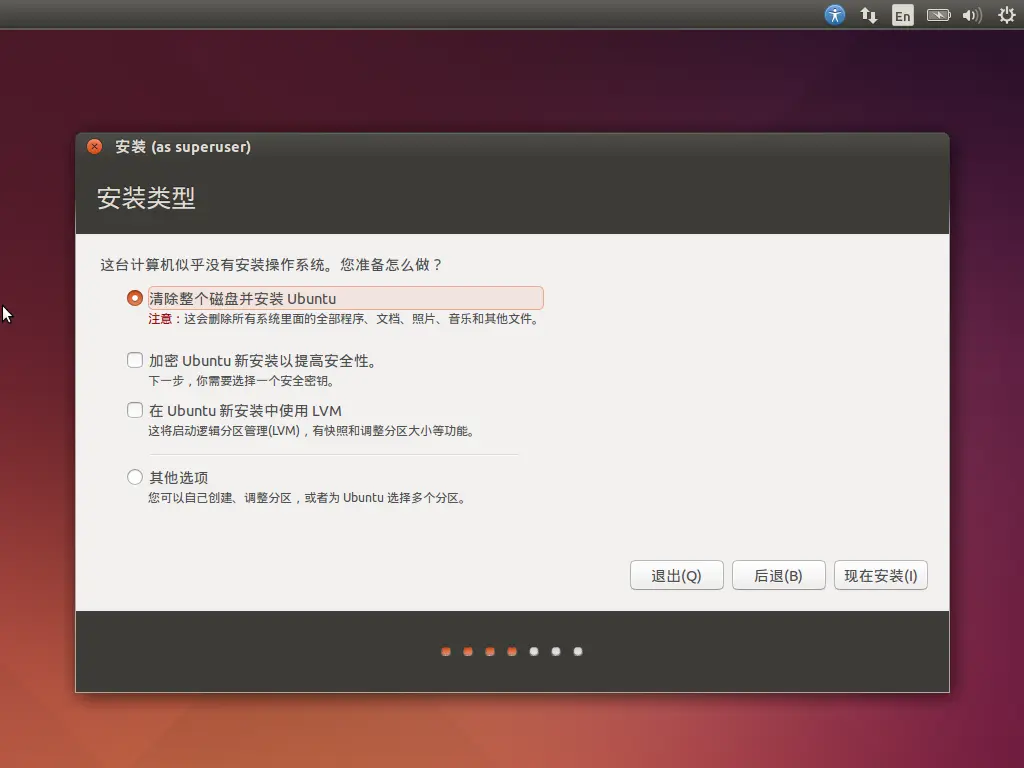Screen dimensions: 1024x768
Task: Open the battery status indicator
Action: pyautogui.click(x=938, y=15)
